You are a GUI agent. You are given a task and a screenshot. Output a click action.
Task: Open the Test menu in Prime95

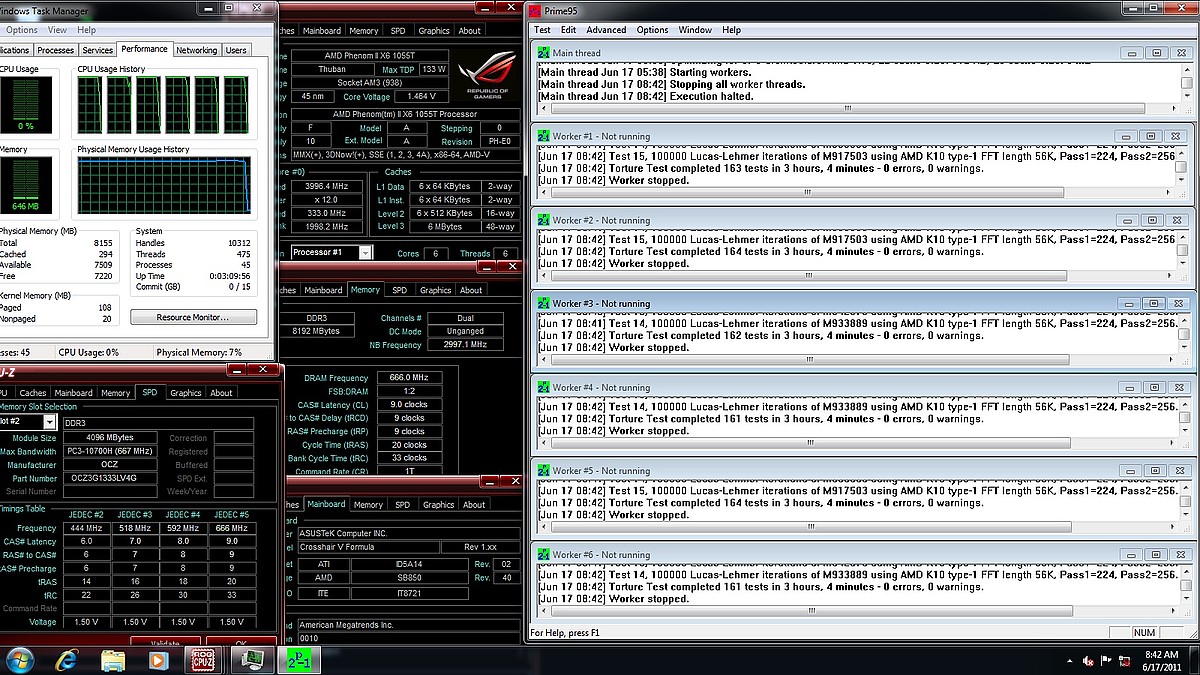point(542,30)
